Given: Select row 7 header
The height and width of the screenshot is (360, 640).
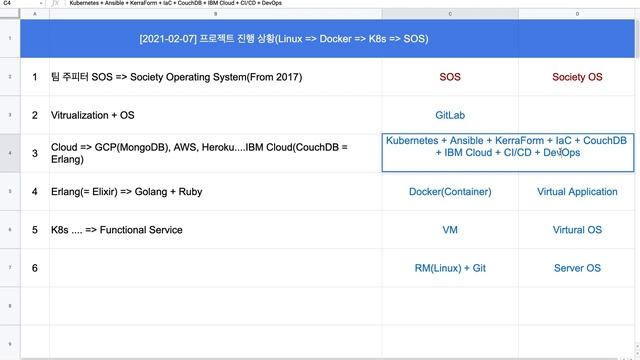Looking at the screenshot, I should pos(10,268).
